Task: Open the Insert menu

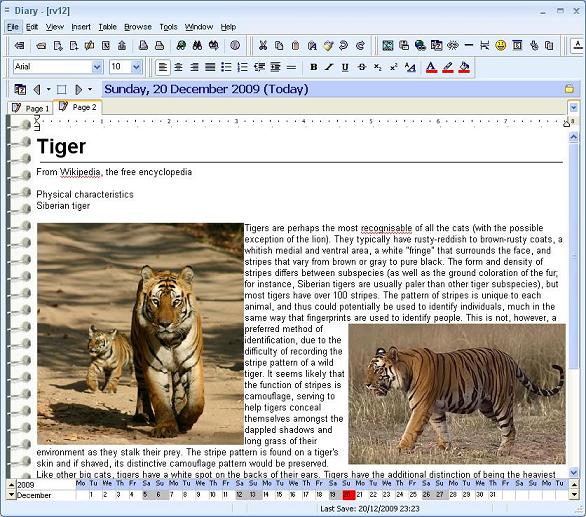Action: [81, 27]
